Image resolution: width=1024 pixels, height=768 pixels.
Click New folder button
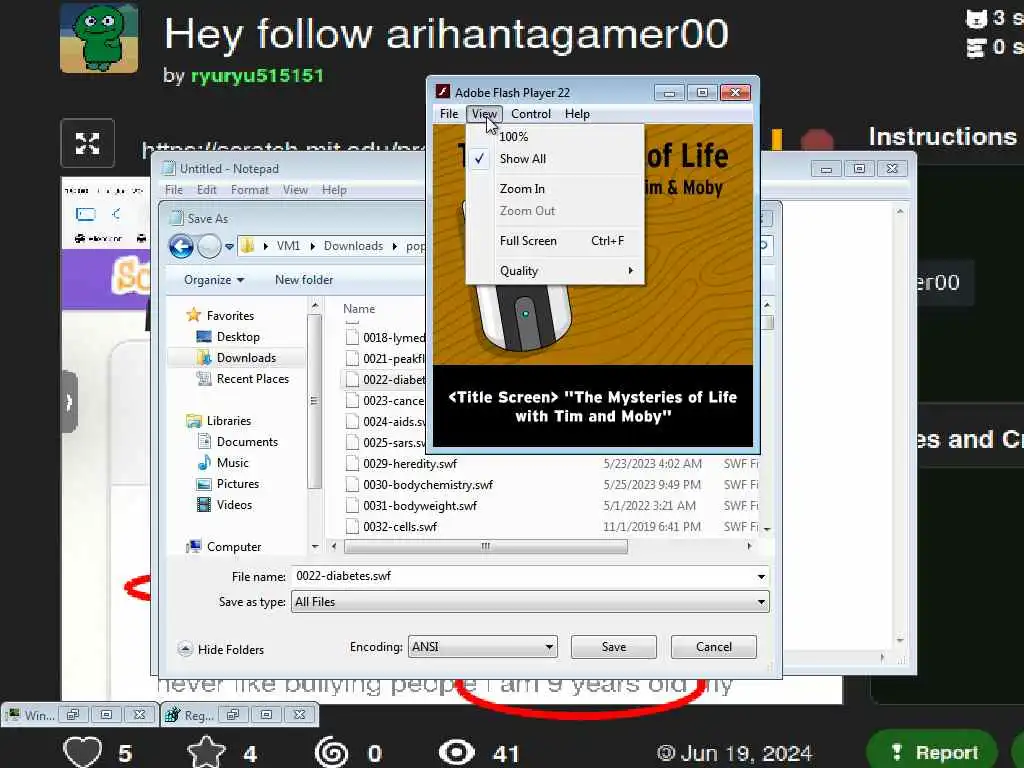[x=304, y=280]
